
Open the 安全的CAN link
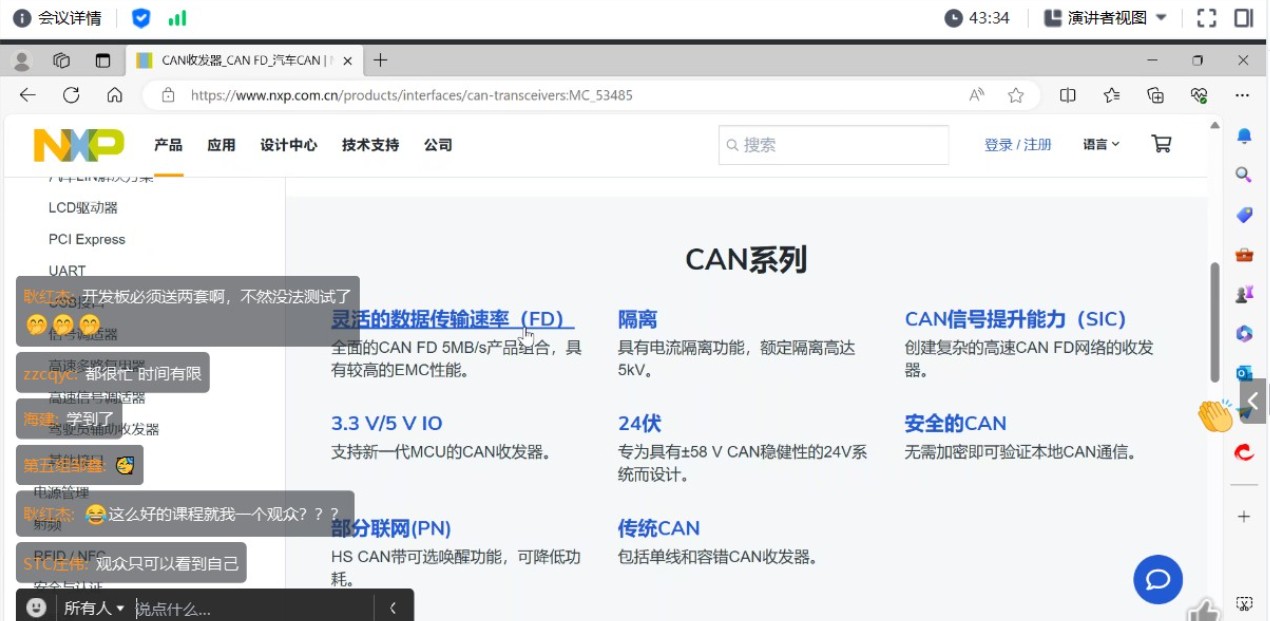pos(955,423)
